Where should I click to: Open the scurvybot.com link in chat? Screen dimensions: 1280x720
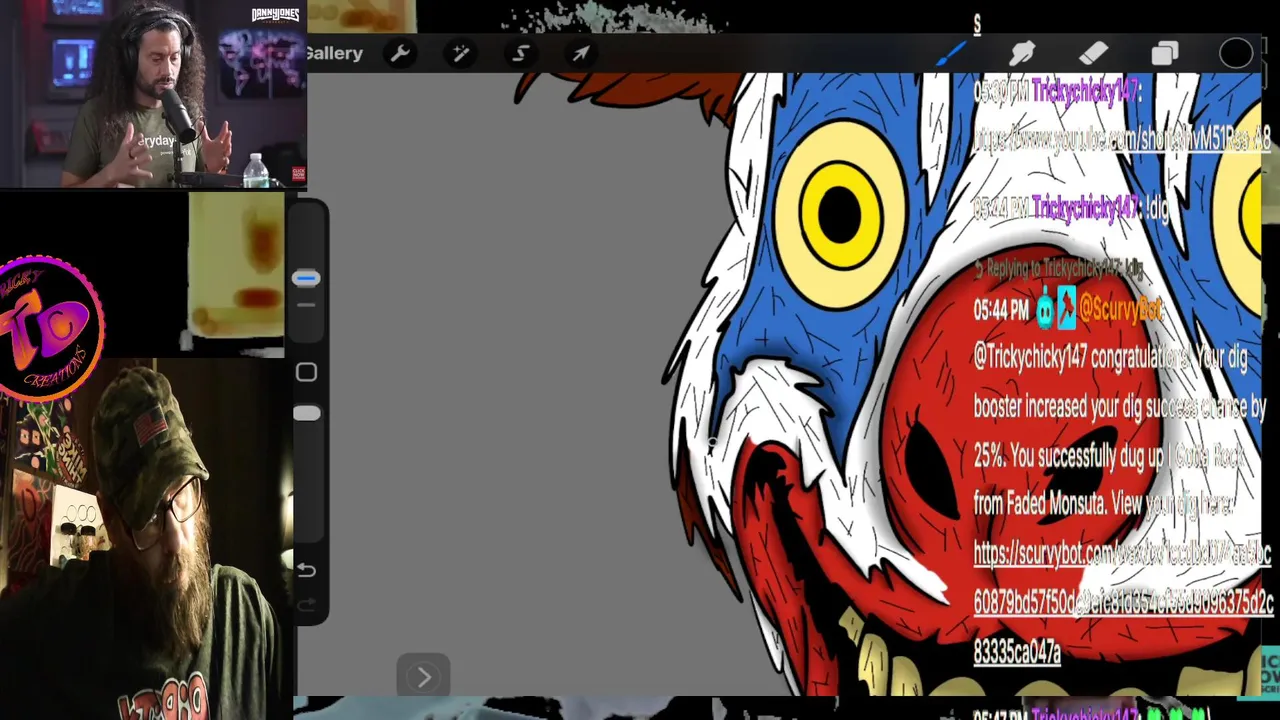(x=1122, y=602)
